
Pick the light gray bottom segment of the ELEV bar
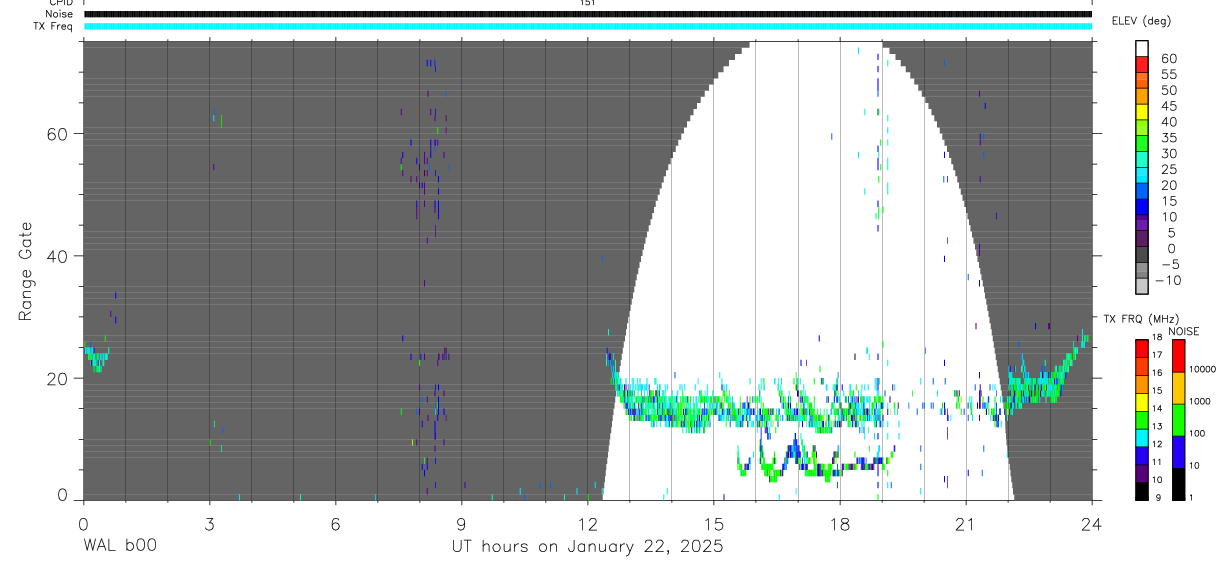(x=1142, y=286)
